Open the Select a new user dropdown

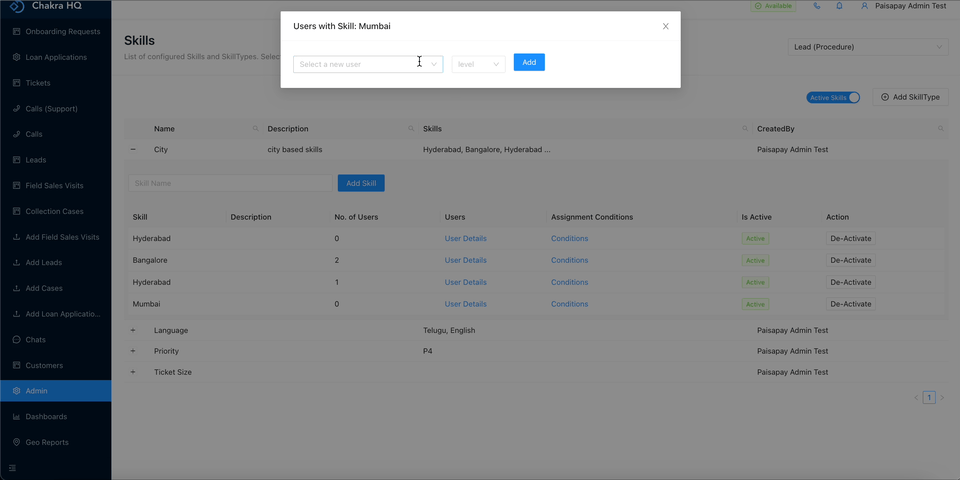coord(368,64)
